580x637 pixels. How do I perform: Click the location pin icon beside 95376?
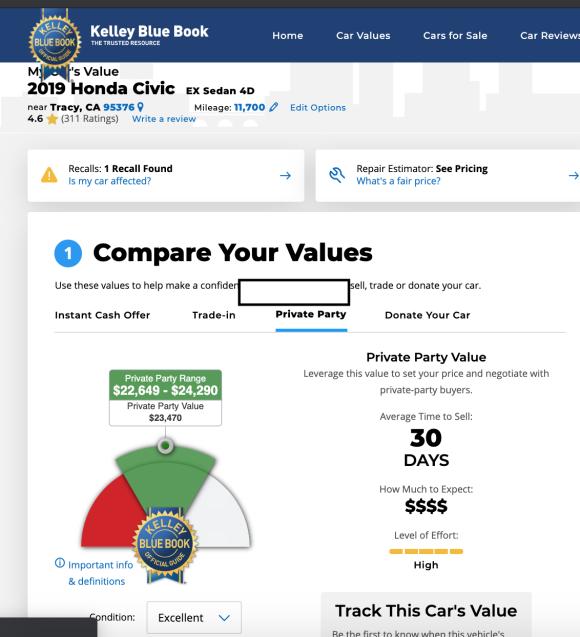click(141, 107)
